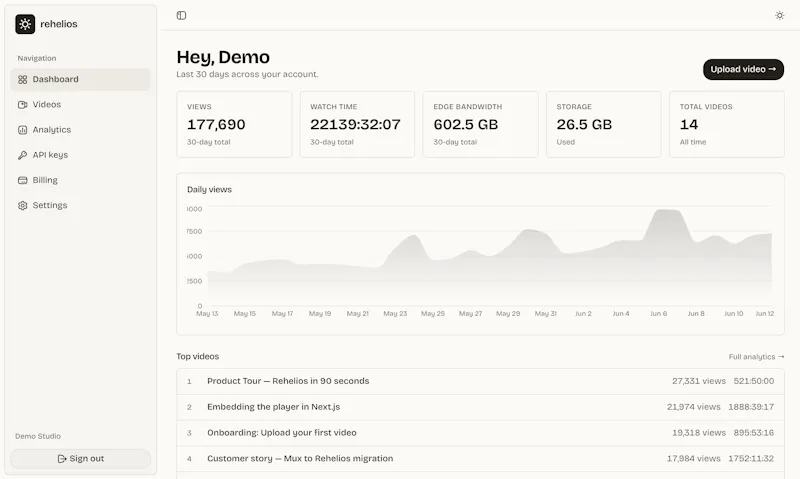Image resolution: width=800 pixels, height=479 pixels.
Task: Follow the Full analytics link
Action: pos(756,357)
